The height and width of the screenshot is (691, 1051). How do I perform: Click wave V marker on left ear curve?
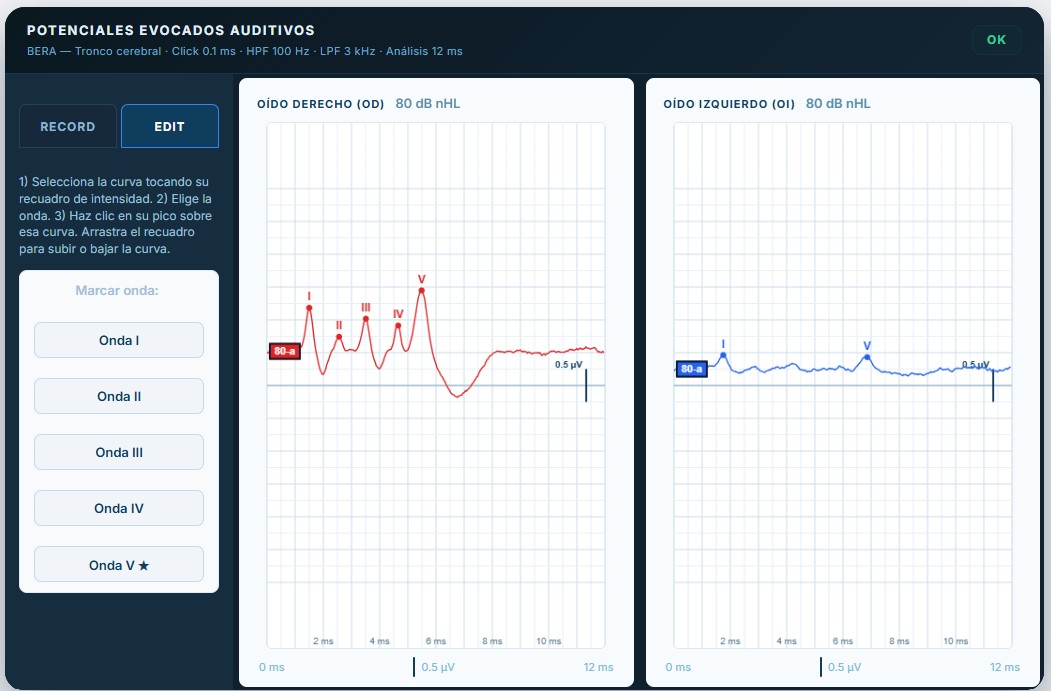(867, 357)
